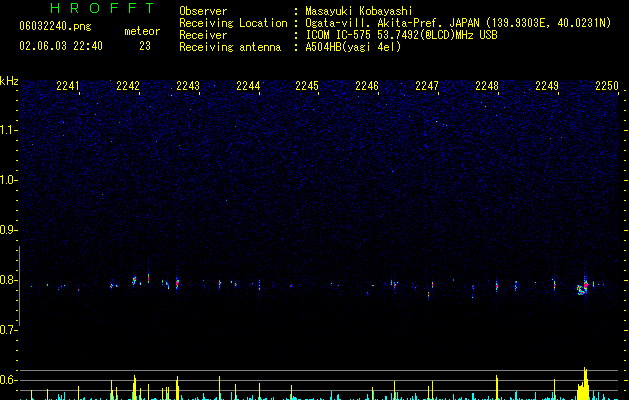Click the 2250 time marker
The width and height of the screenshot is (629, 400).
click(607, 86)
